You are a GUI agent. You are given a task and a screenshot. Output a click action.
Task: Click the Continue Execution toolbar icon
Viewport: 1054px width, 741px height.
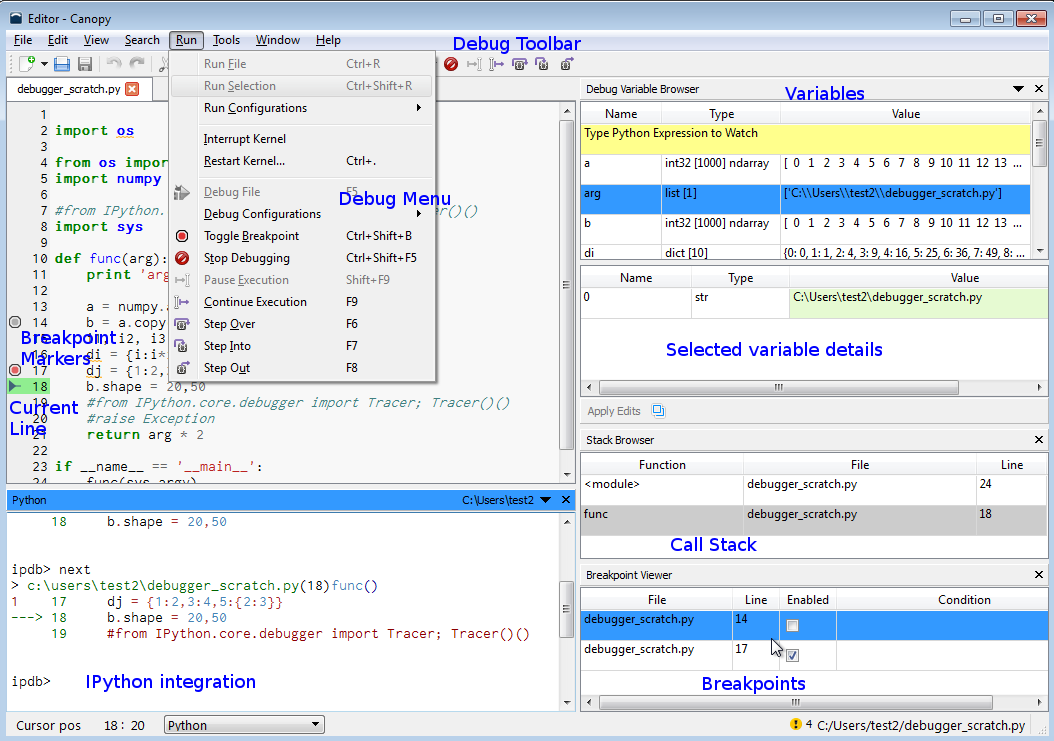pyautogui.click(x=497, y=64)
